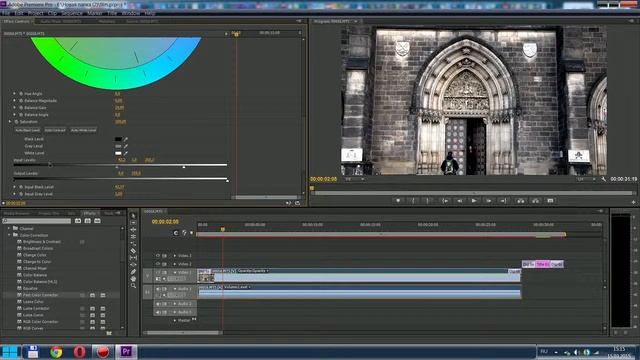Viewport: 640px width, 360px height.
Task: Click the Extract button in Program monitor
Action: 536,200
